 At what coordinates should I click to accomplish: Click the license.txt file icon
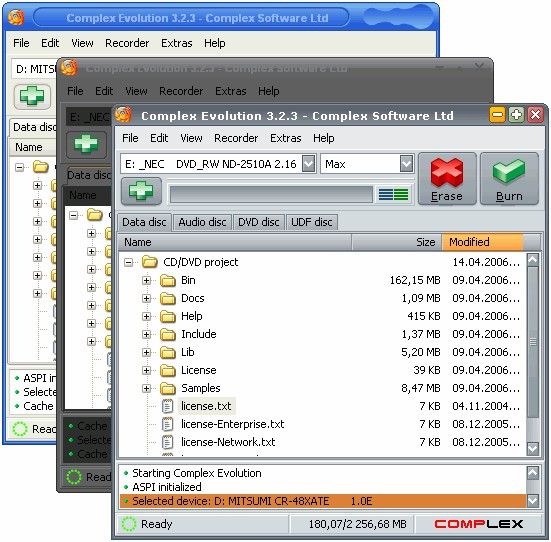click(x=167, y=406)
